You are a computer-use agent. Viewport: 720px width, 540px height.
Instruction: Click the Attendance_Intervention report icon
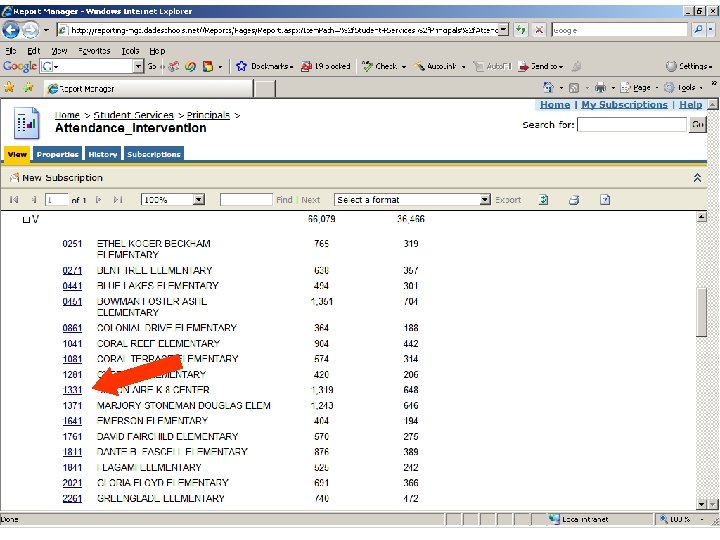coord(27,123)
